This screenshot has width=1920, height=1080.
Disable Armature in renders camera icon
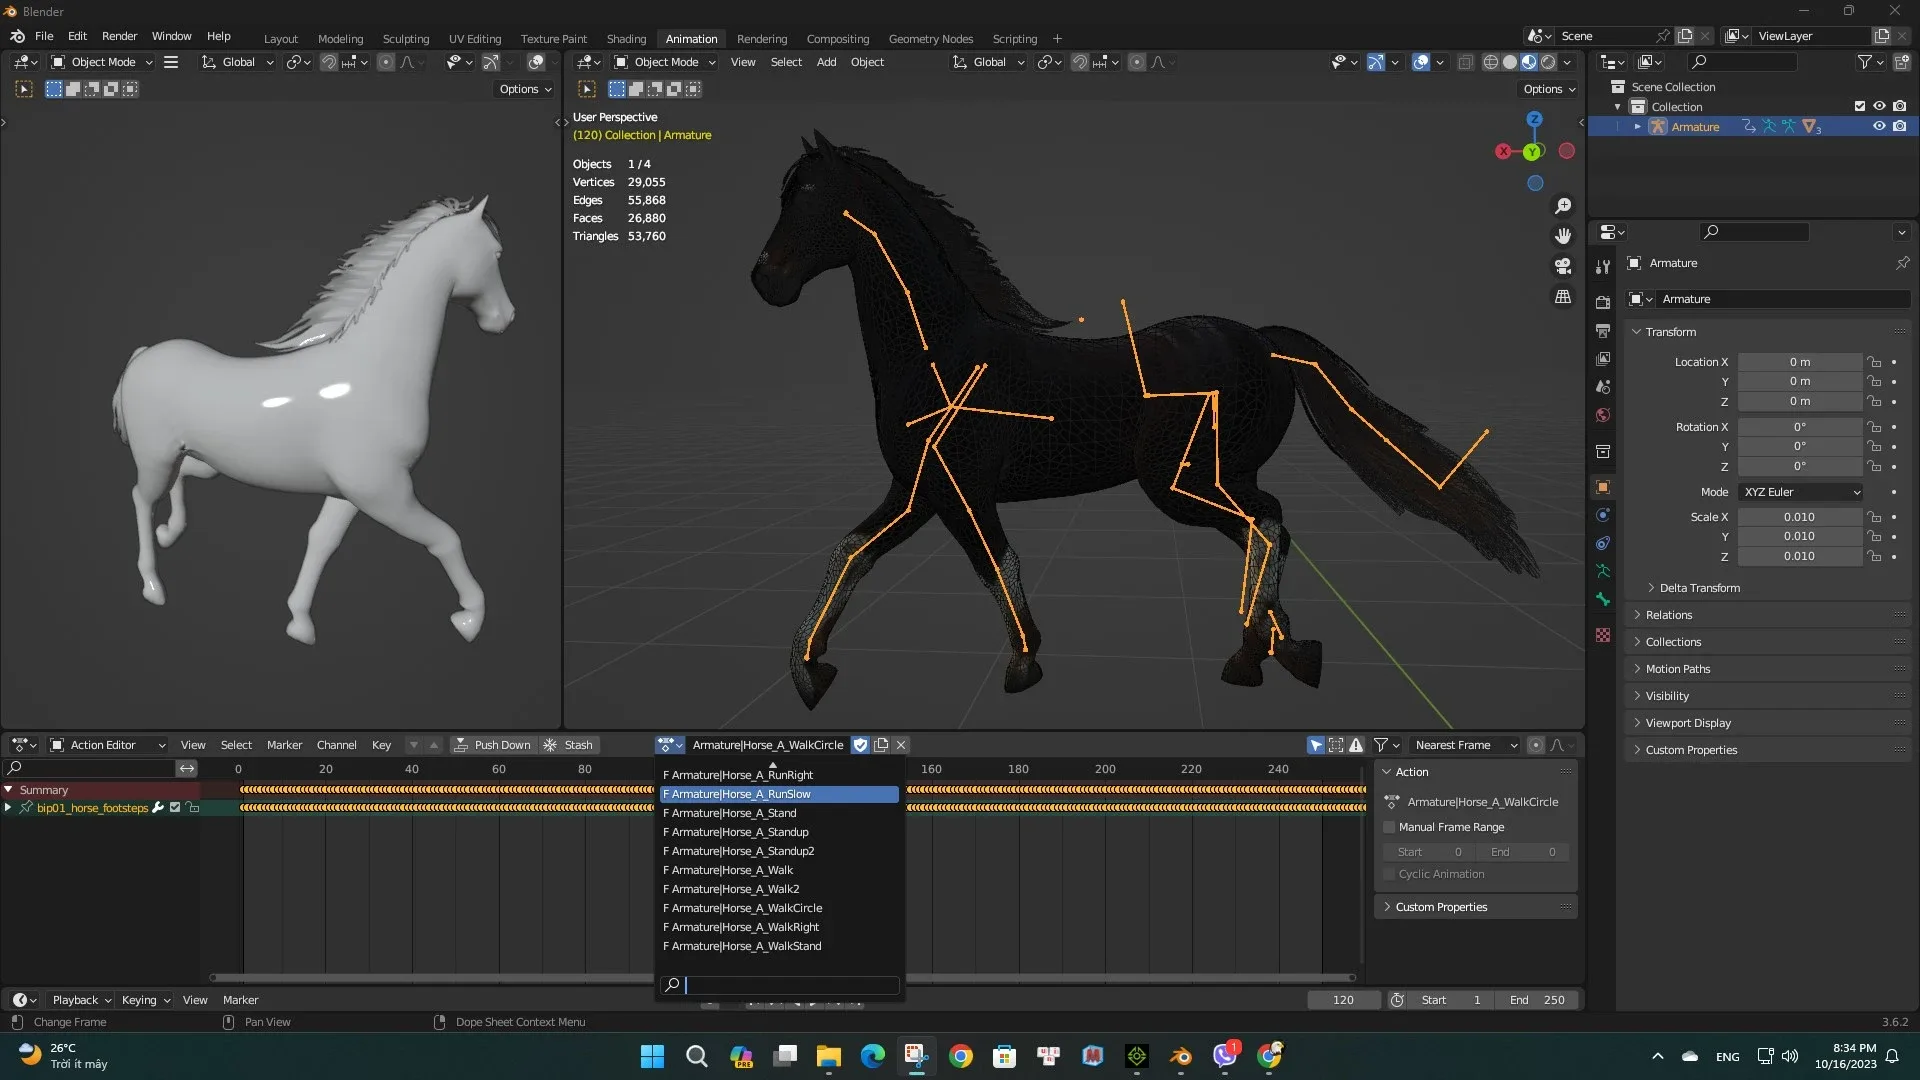[1899, 126]
